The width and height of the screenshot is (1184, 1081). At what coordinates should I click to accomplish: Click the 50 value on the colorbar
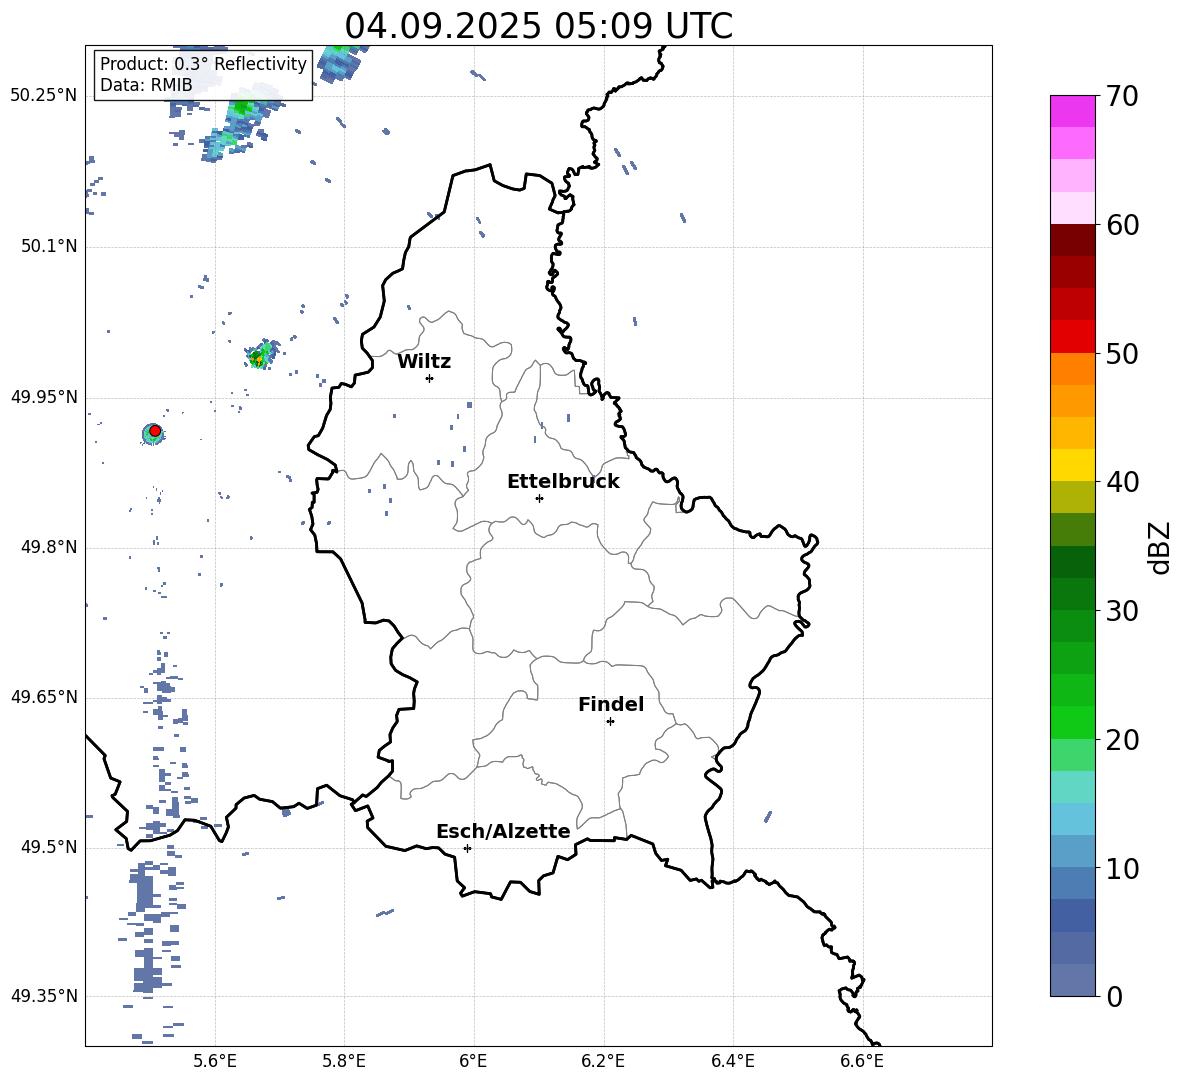[x=1122, y=353]
